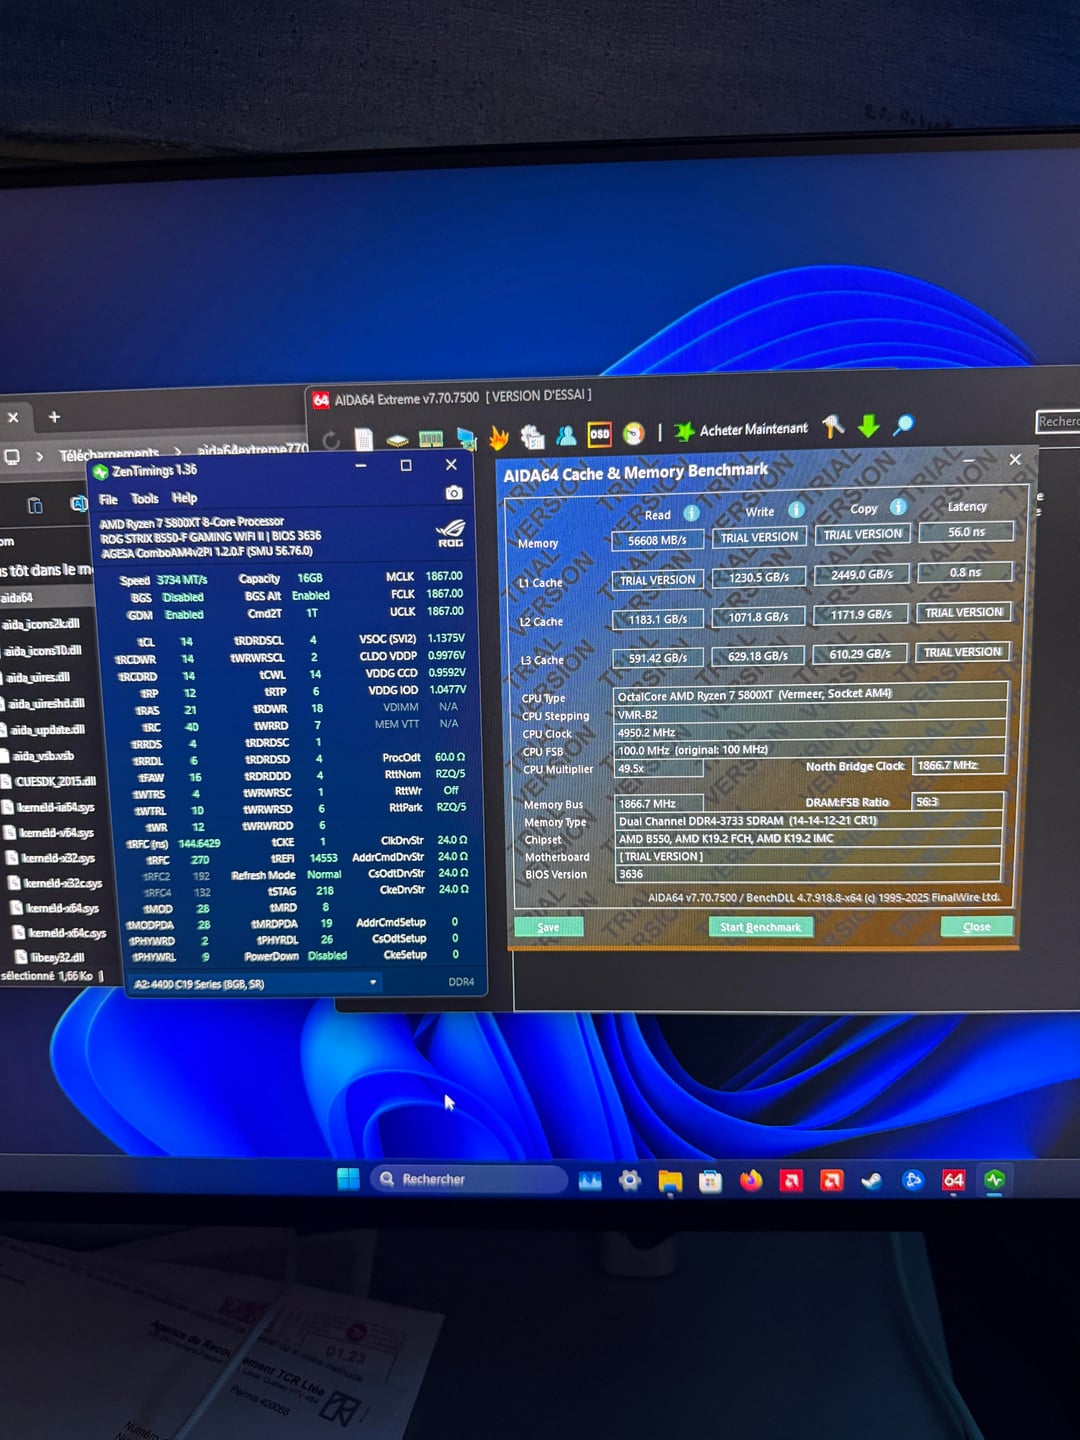The height and width of the screenshot is (1440, 1080).
Task: Click Acheter Maintenant in the AIDA64 toolbar
Action: 753,430
